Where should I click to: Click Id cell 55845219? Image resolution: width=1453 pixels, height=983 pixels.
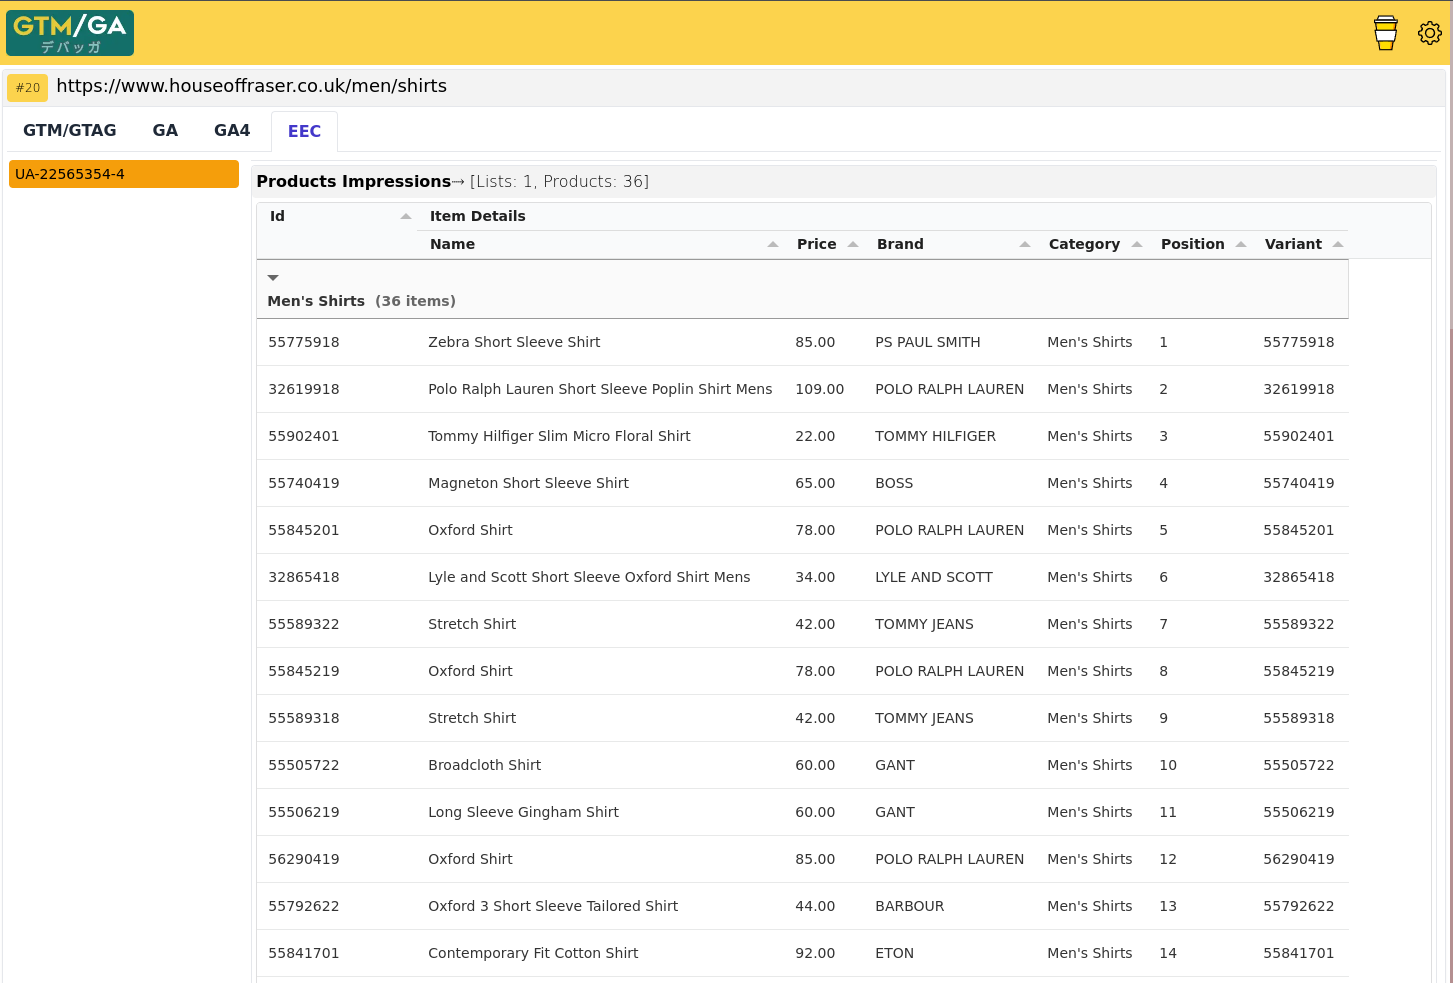tap(304, 671)
